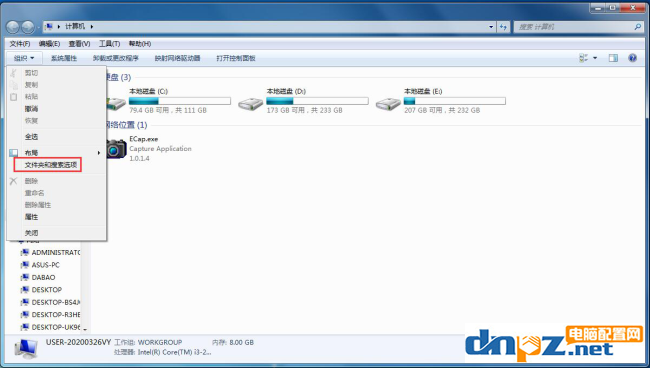Viewport: 650px width, 368px height.
Task: Click the refresh arrows button beside address bar
Action: point(503,27)
